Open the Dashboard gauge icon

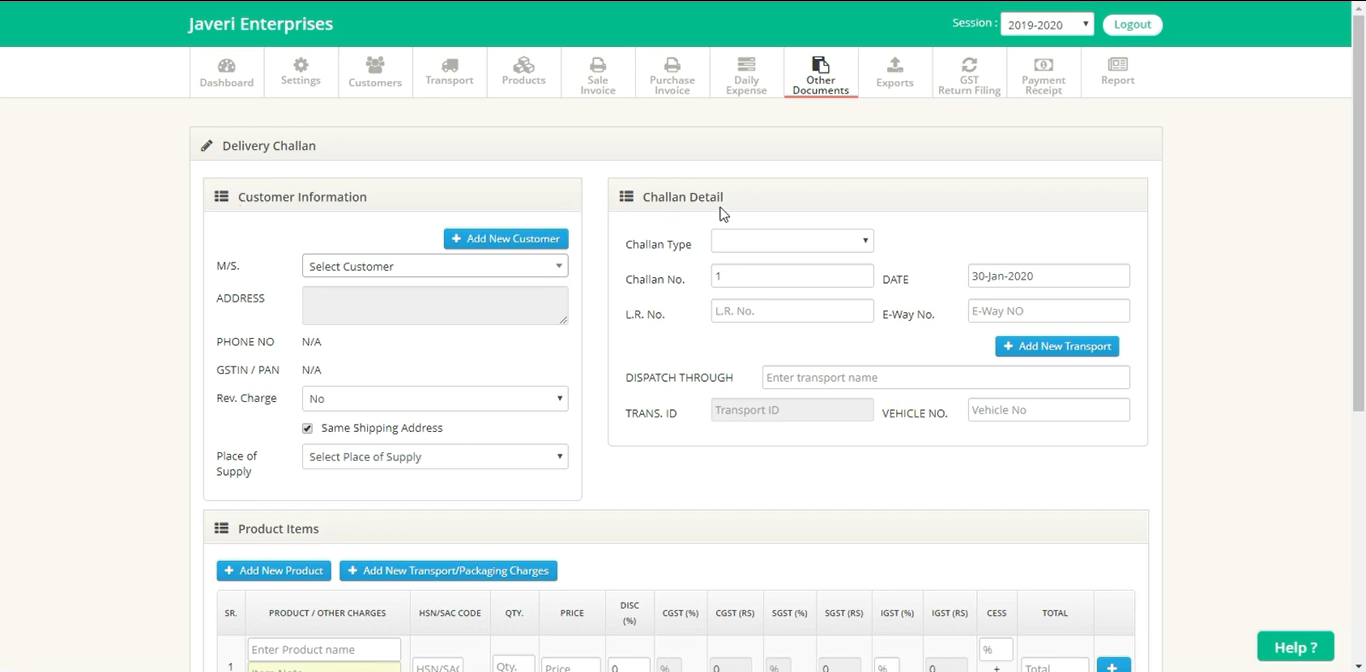pyautogui.click(x=226, y=66)
